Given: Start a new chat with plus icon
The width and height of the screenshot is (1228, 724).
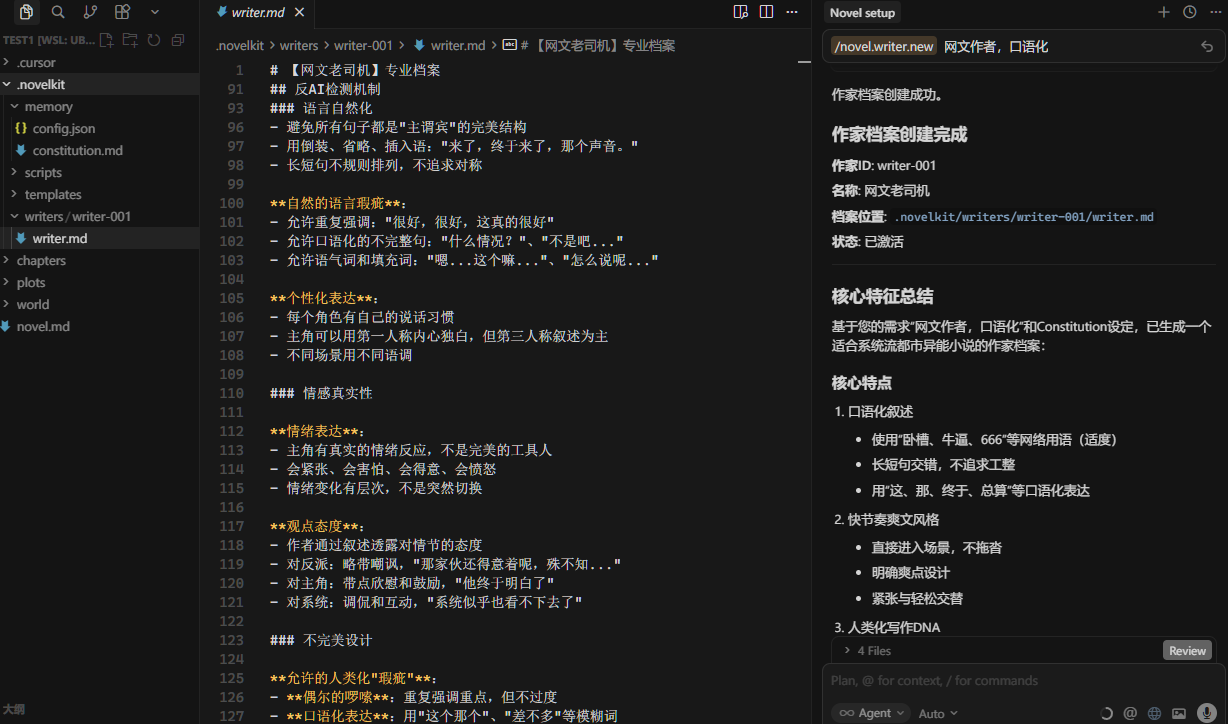Looking at the screenshot, I should point(1163,12).
